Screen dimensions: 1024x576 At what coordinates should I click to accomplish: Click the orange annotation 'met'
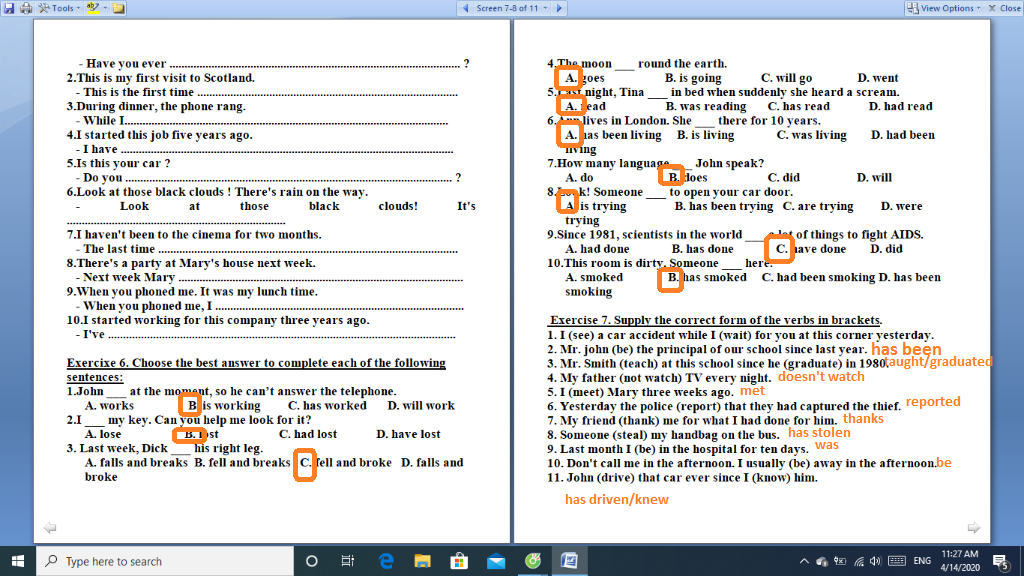point(752,391)
